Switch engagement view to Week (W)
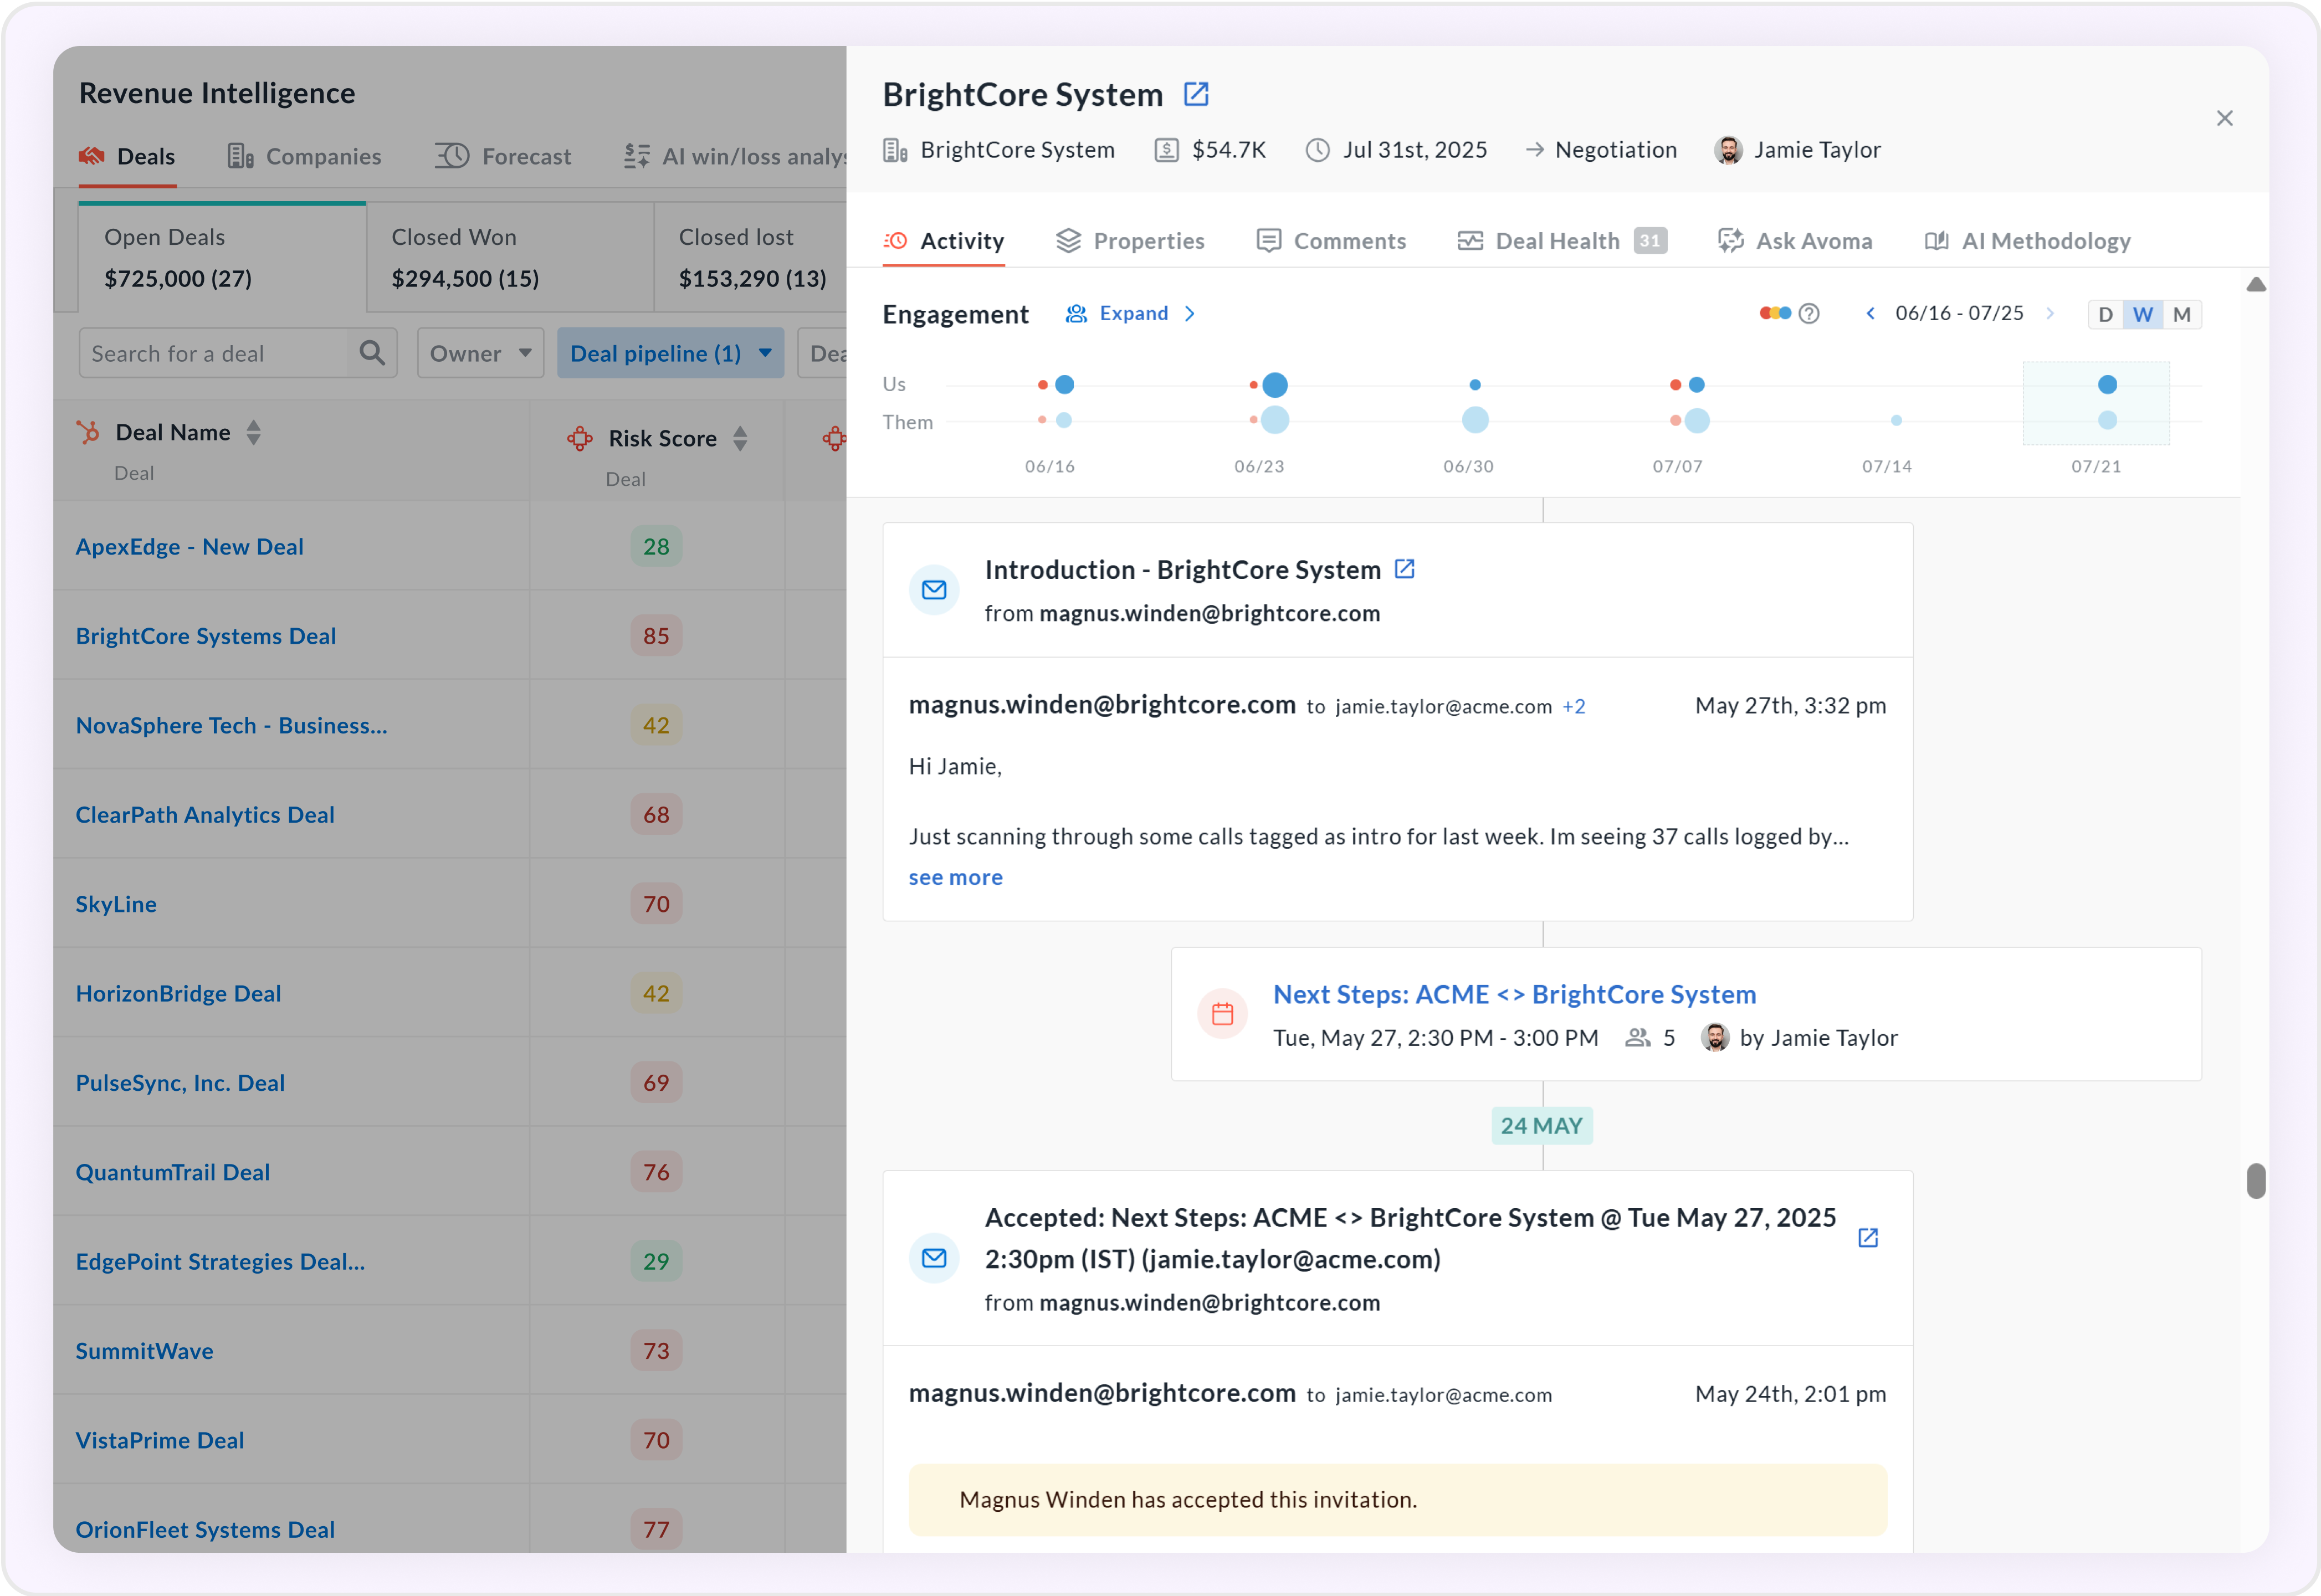 2142,314
